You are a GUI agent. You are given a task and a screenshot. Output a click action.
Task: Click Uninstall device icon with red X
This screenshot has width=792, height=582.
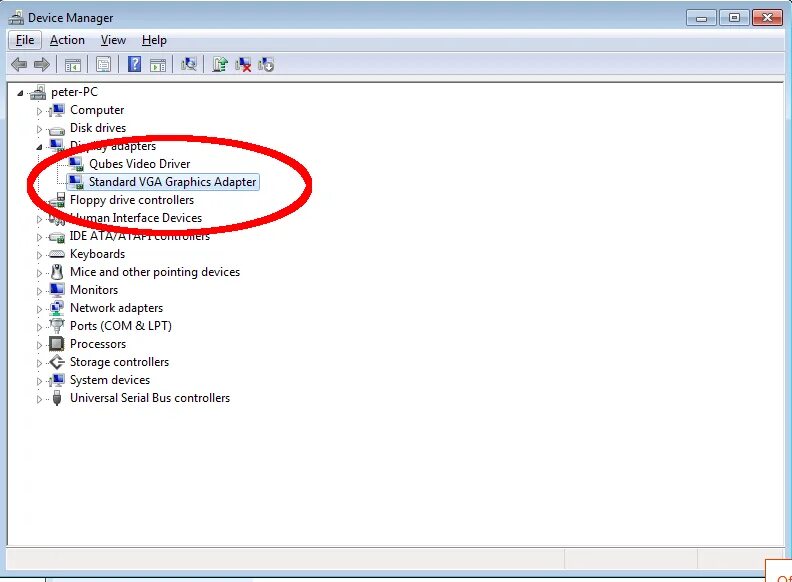tap(243, 64)
